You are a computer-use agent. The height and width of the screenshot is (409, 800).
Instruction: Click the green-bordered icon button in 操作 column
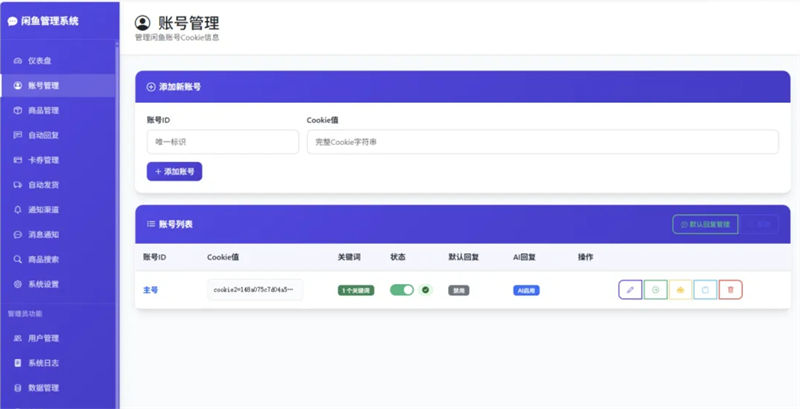coord(655,290)
